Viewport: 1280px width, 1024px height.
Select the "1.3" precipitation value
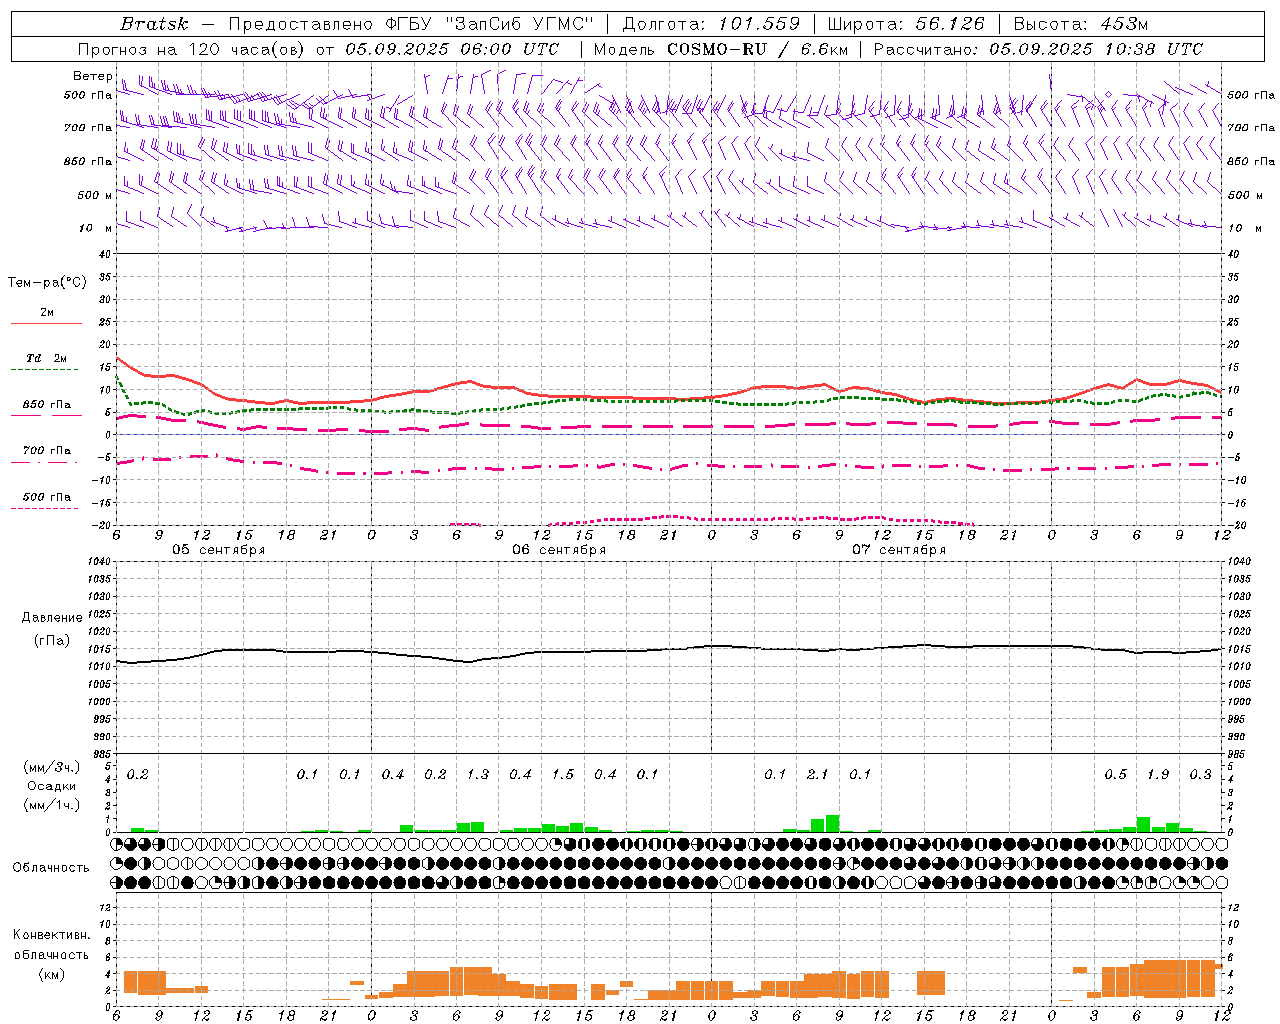(478, 775)
